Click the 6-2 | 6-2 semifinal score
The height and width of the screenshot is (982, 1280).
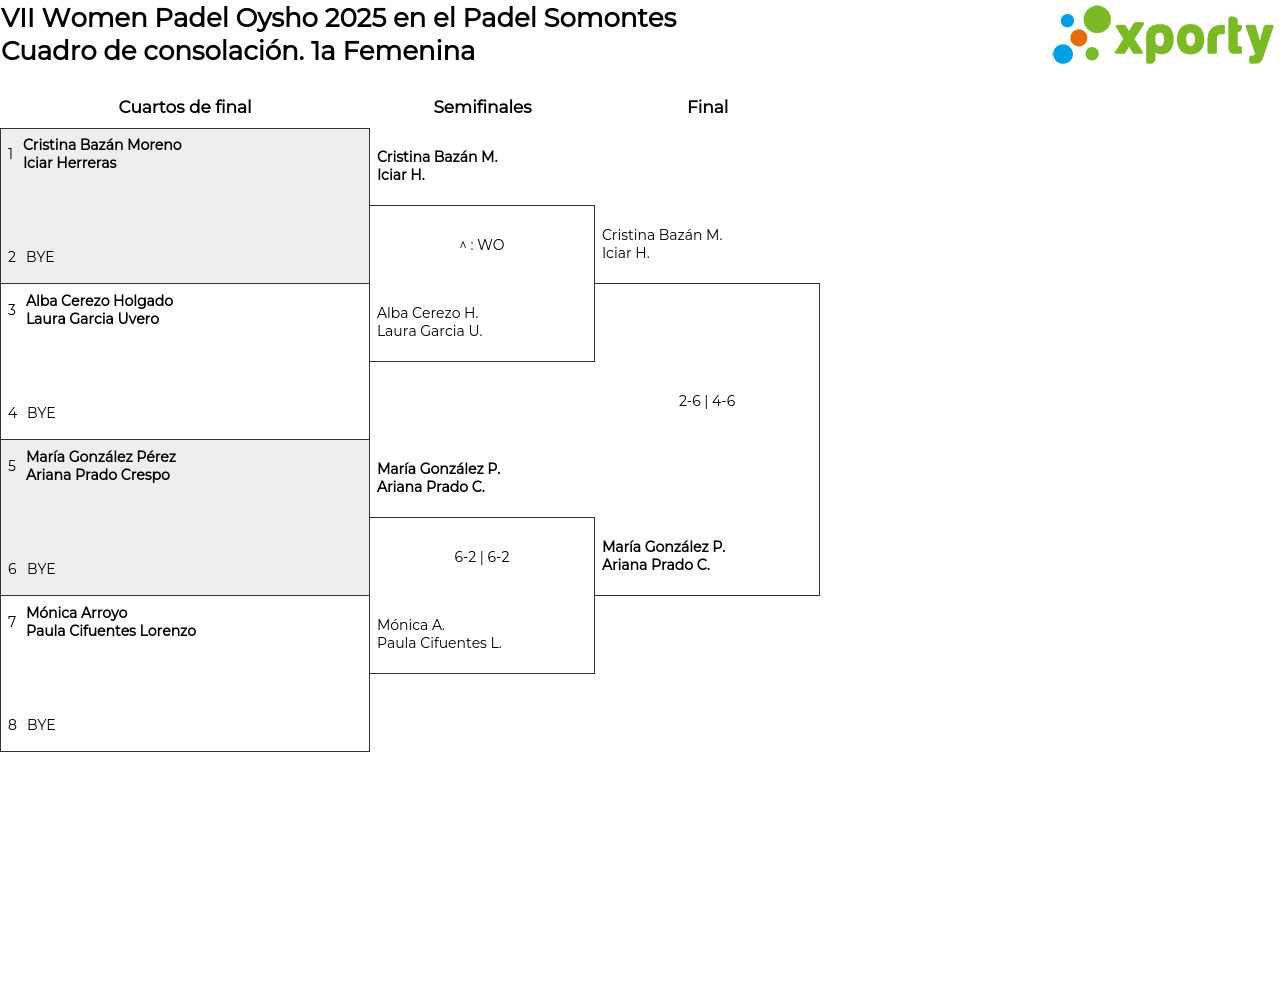coord(482,557)
